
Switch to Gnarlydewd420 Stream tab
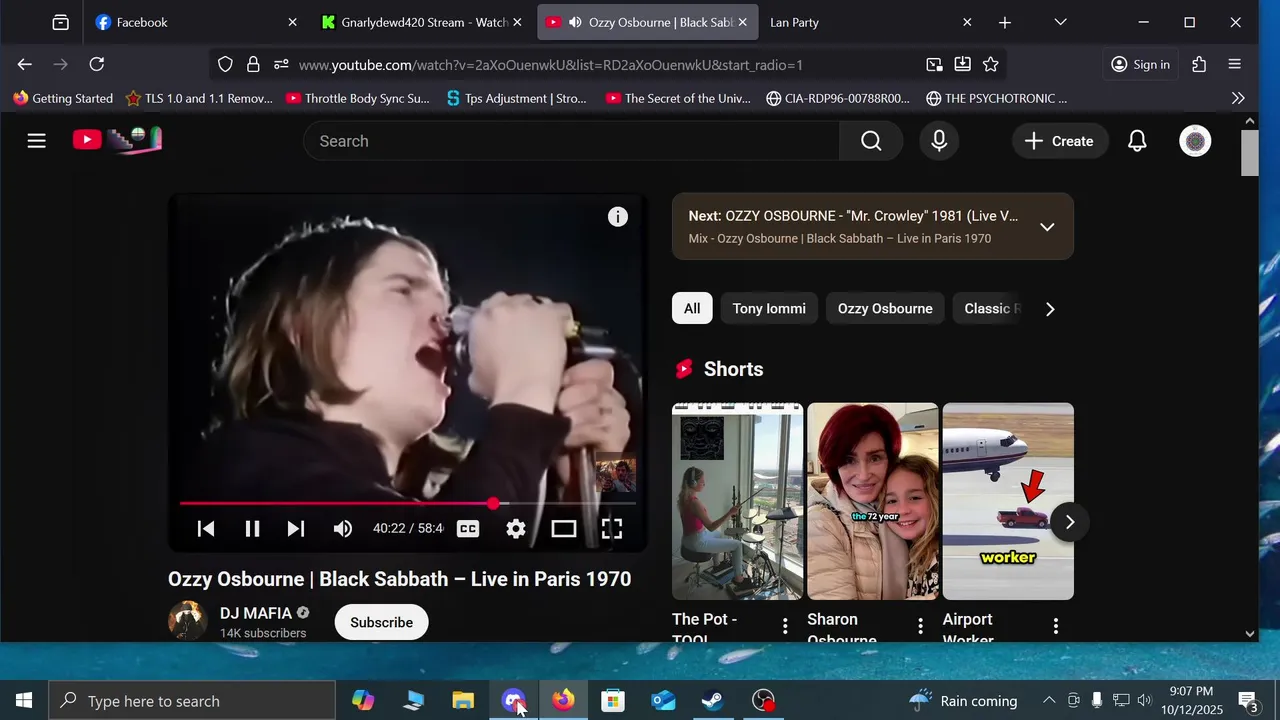click(x=421, y=22)
